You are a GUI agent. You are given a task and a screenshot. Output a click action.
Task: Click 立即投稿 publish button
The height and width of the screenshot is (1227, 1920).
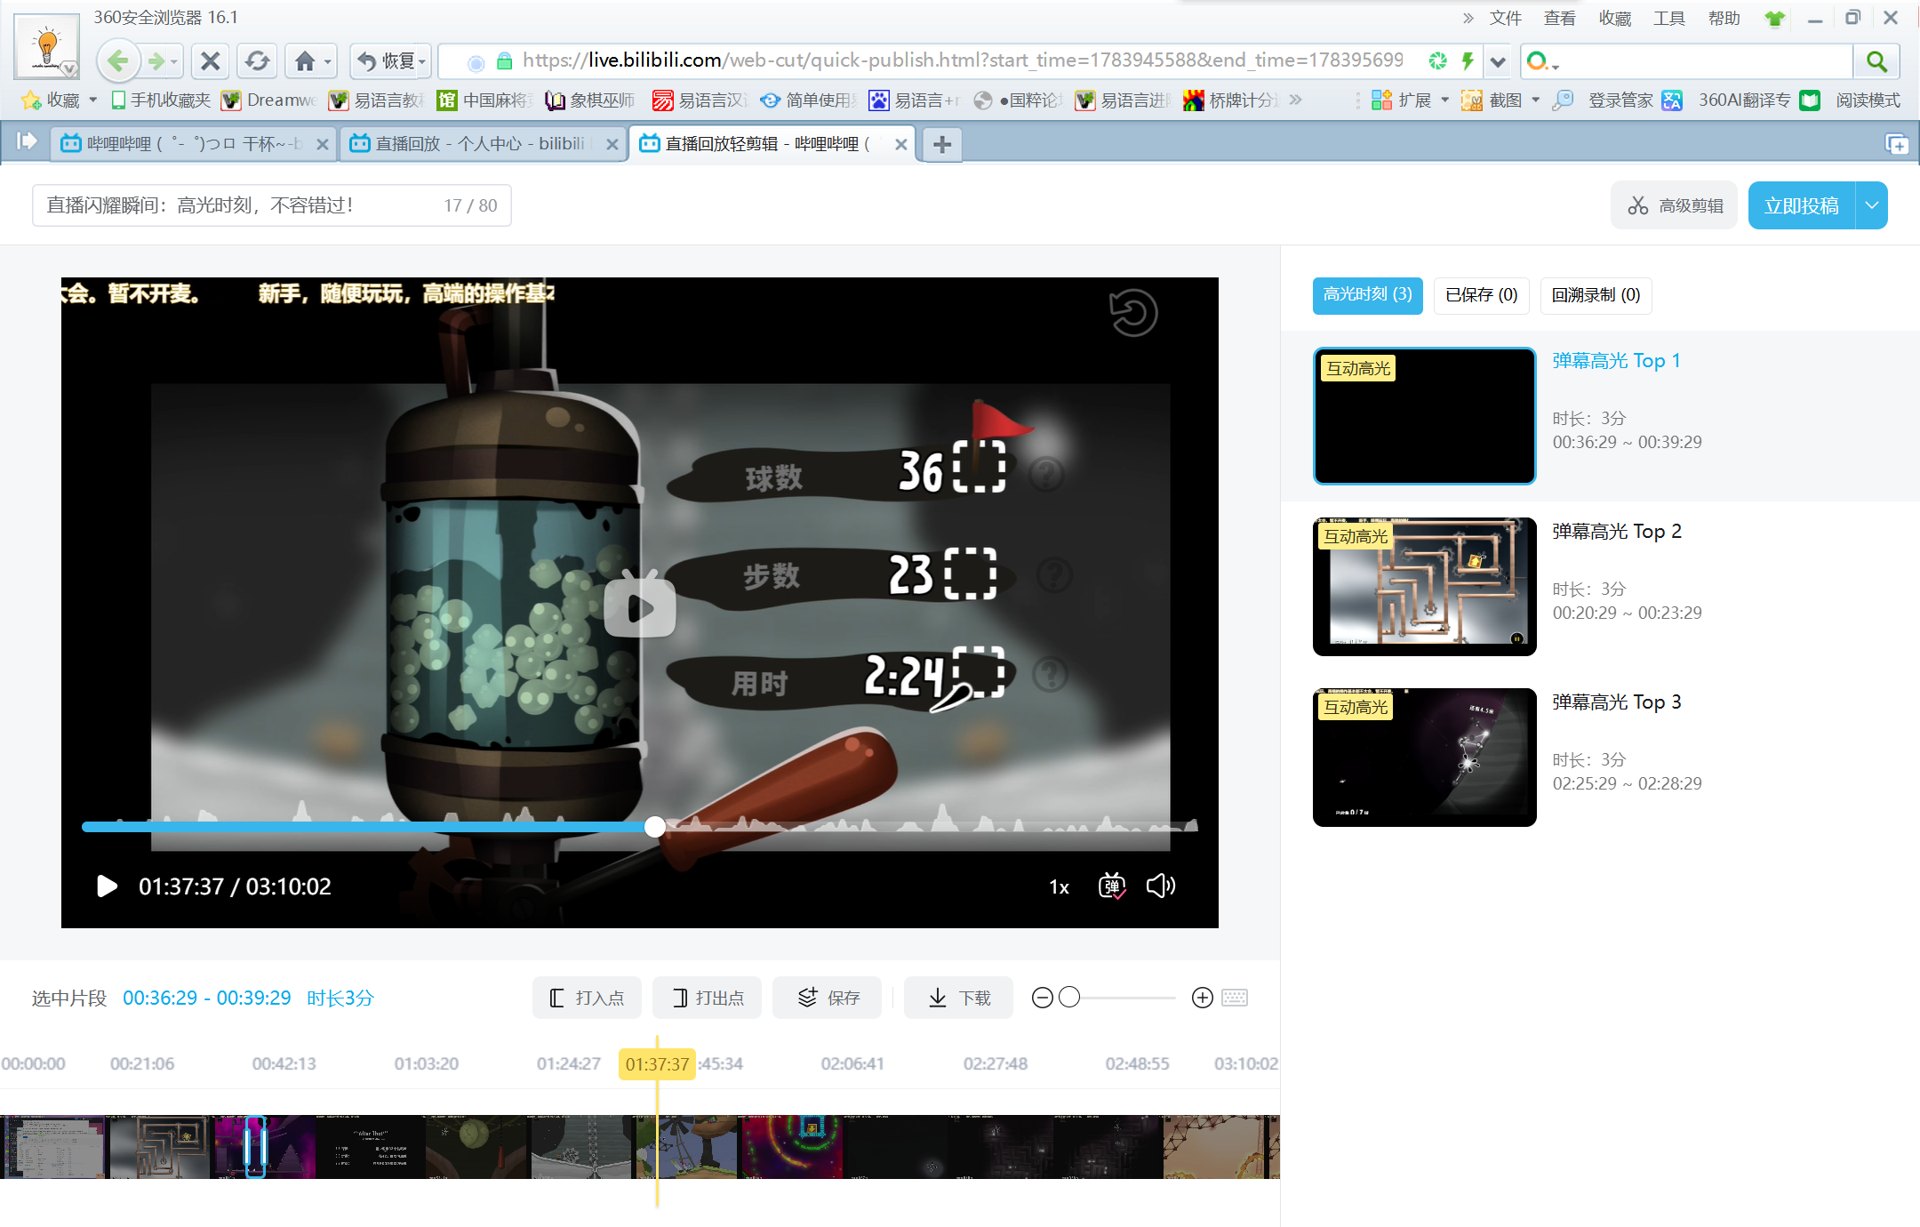(1801, 205)
